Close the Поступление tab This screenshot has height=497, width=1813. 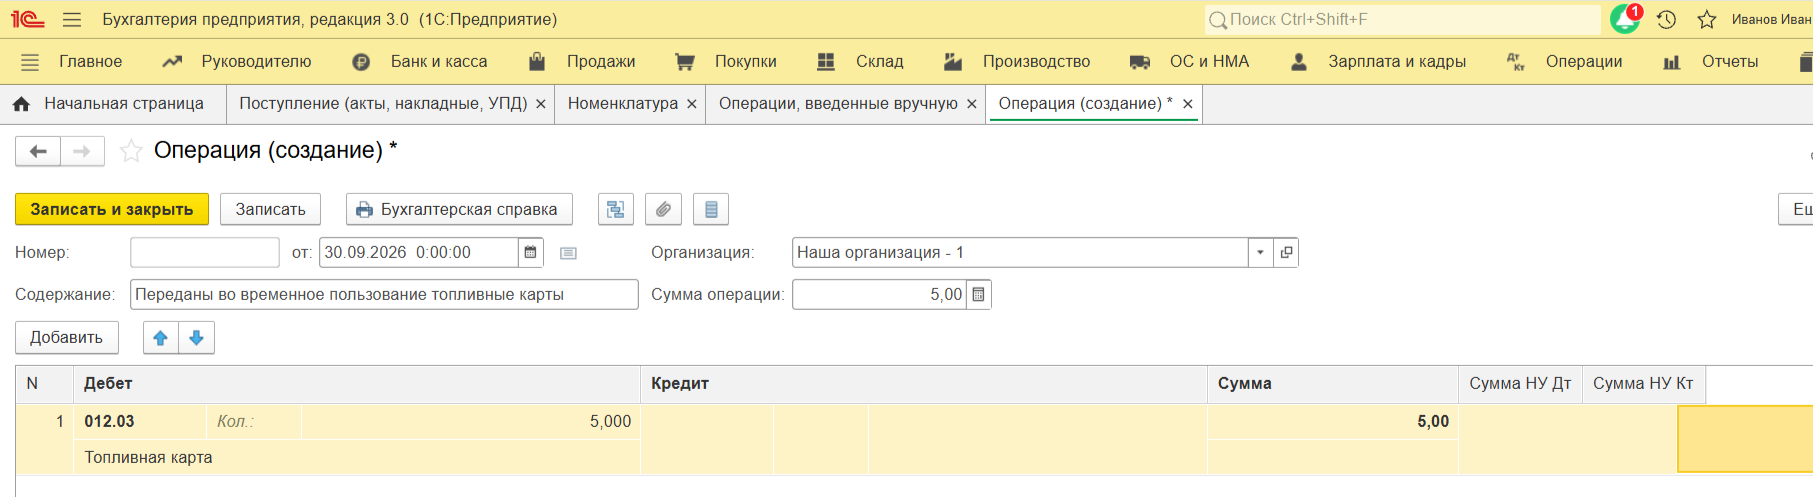pyautogui.click(x=541, y=104)
